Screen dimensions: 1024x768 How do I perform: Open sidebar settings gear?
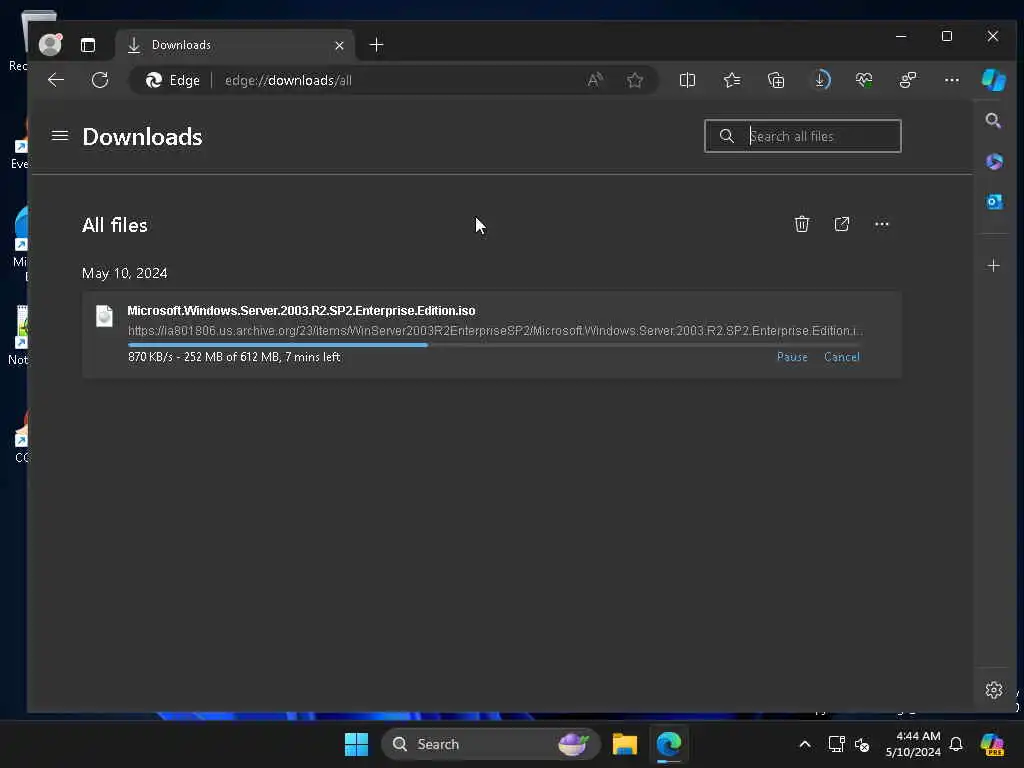(993, 690)
